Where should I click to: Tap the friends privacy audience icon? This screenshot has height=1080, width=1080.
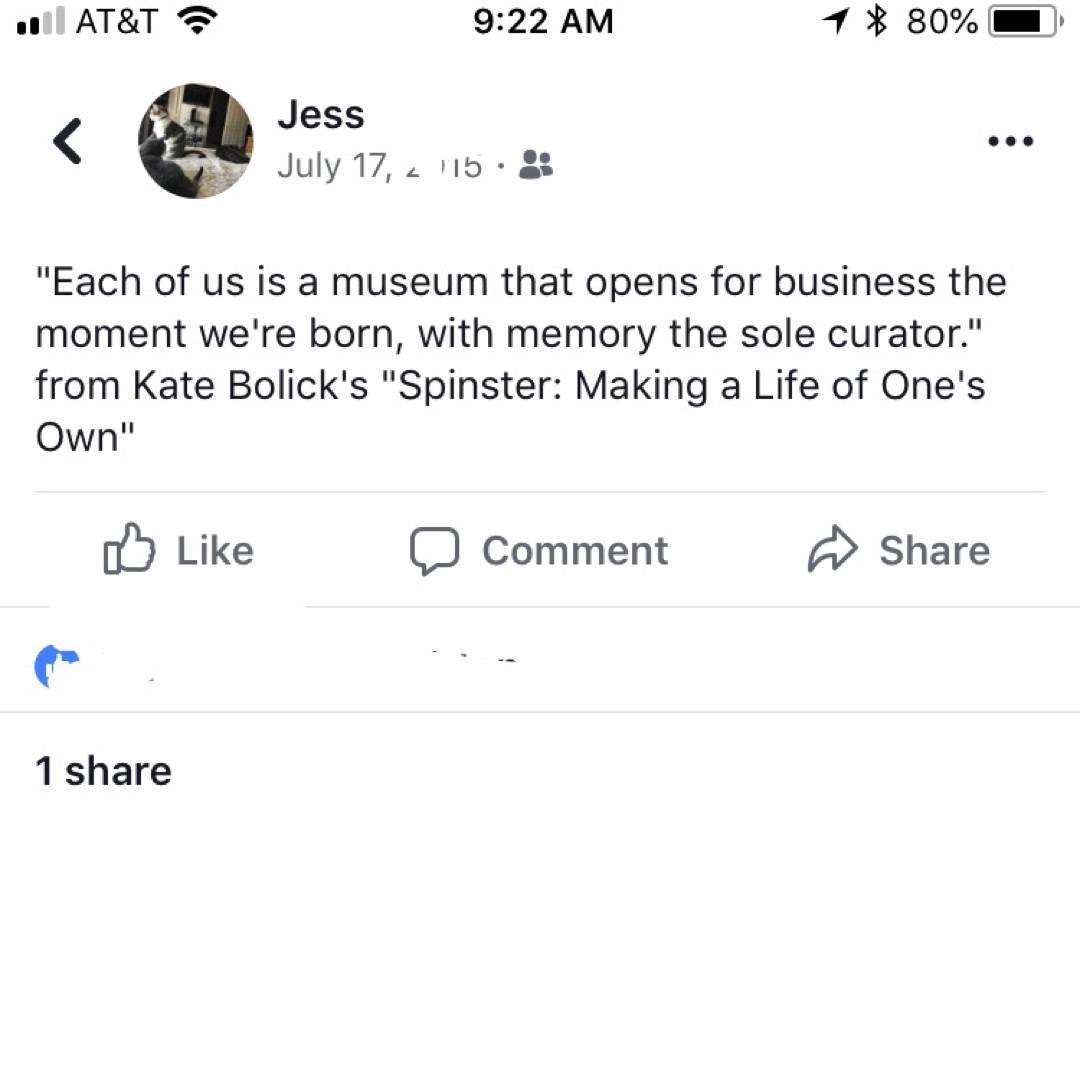(536, 165)
